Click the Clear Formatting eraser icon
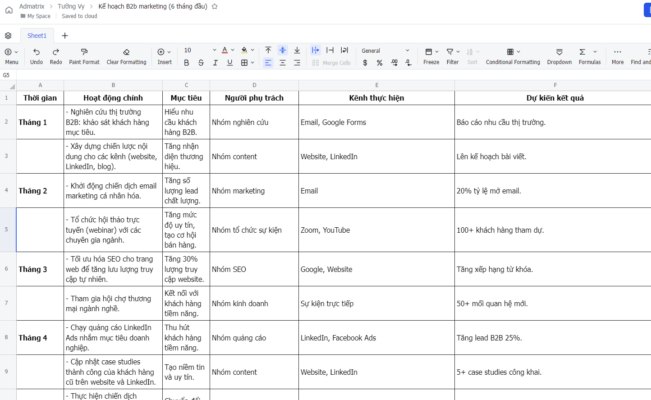This screenshot has width=651, height=400. 126,52
